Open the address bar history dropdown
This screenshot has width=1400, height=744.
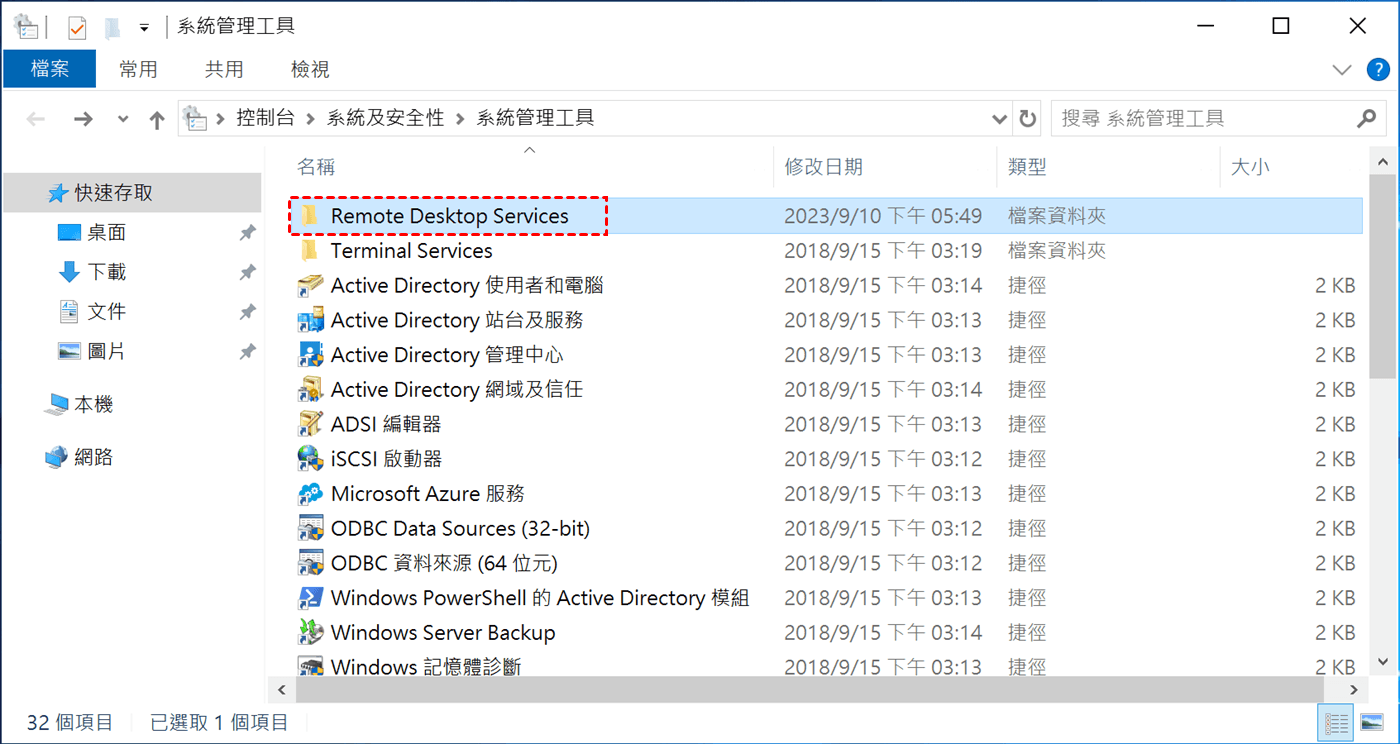[999, 119]
